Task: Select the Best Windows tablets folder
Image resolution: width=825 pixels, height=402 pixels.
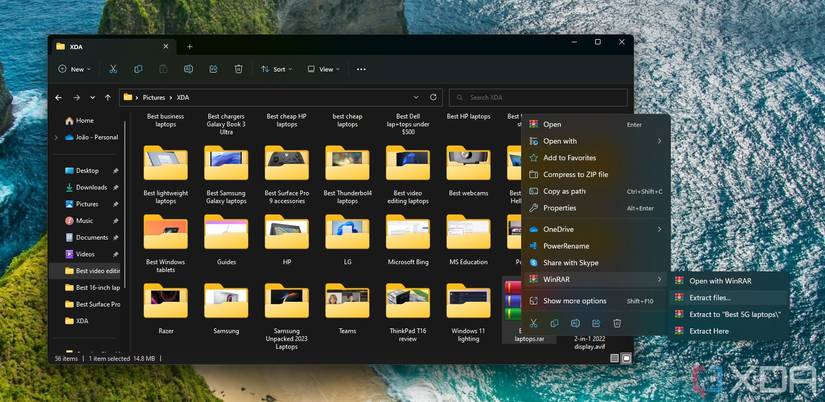Action: [x=165, y=232]
